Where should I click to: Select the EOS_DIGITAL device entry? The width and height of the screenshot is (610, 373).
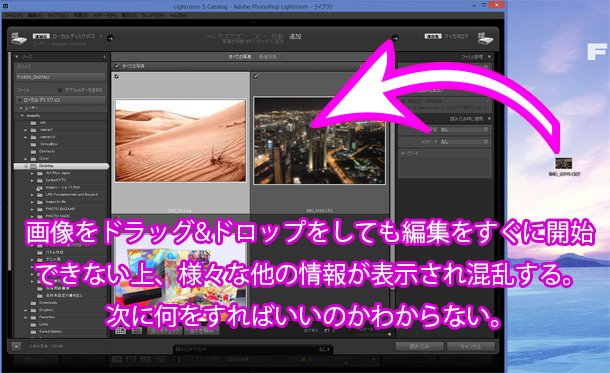coord(60,77)
